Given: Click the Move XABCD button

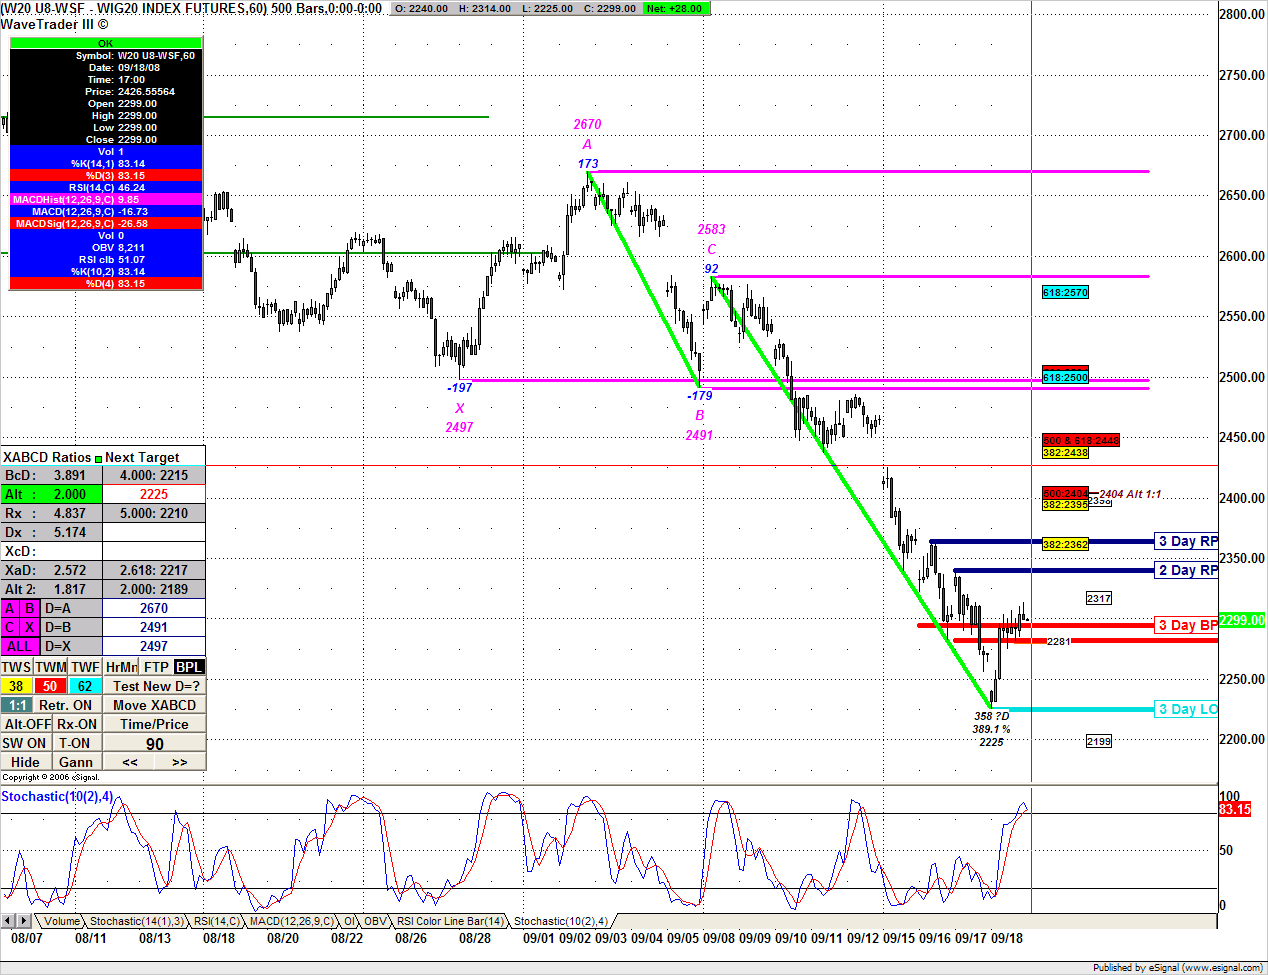Looking at the screenshot, I should [x=155, y=705].
